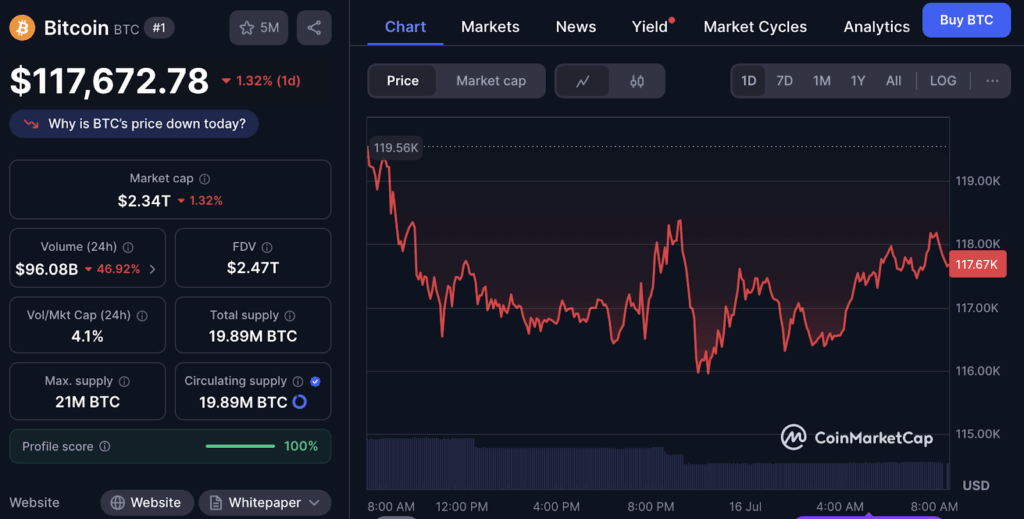Click the circulating supply verified badge icon
Screen dimensions: 1024x519
315,381
